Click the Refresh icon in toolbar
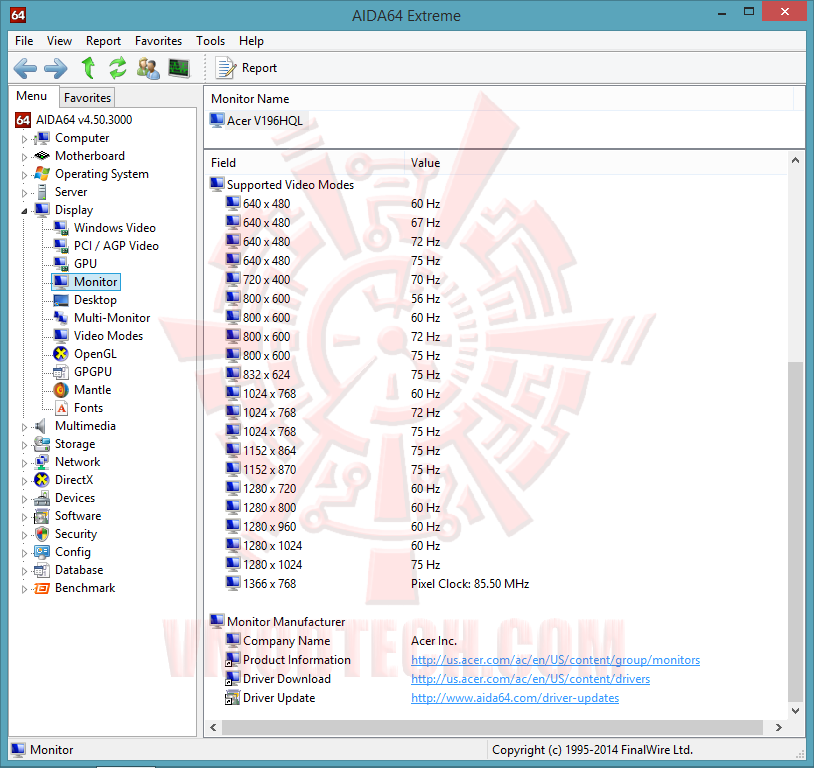This screenshot has height=768, width=814. tap(118, 68)
